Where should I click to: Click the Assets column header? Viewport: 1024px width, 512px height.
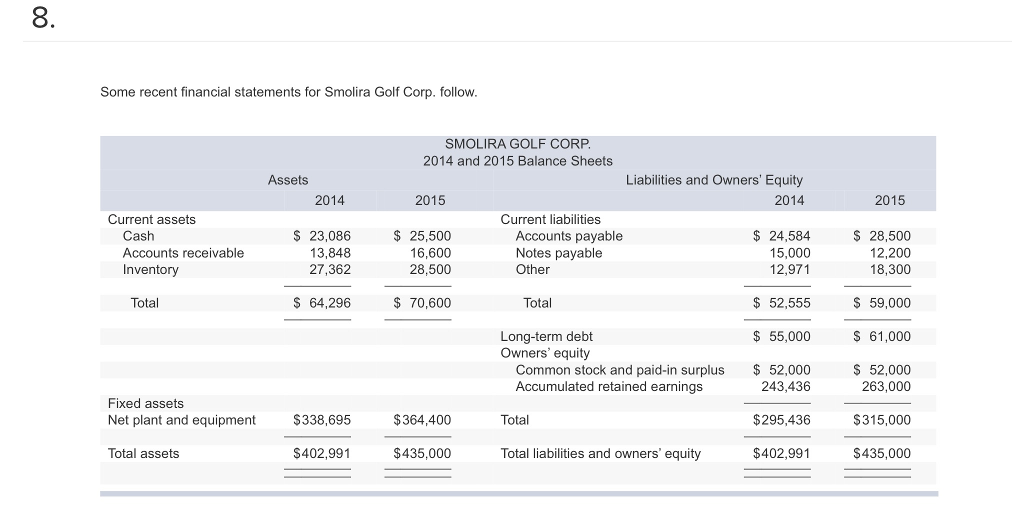(288, 180)
